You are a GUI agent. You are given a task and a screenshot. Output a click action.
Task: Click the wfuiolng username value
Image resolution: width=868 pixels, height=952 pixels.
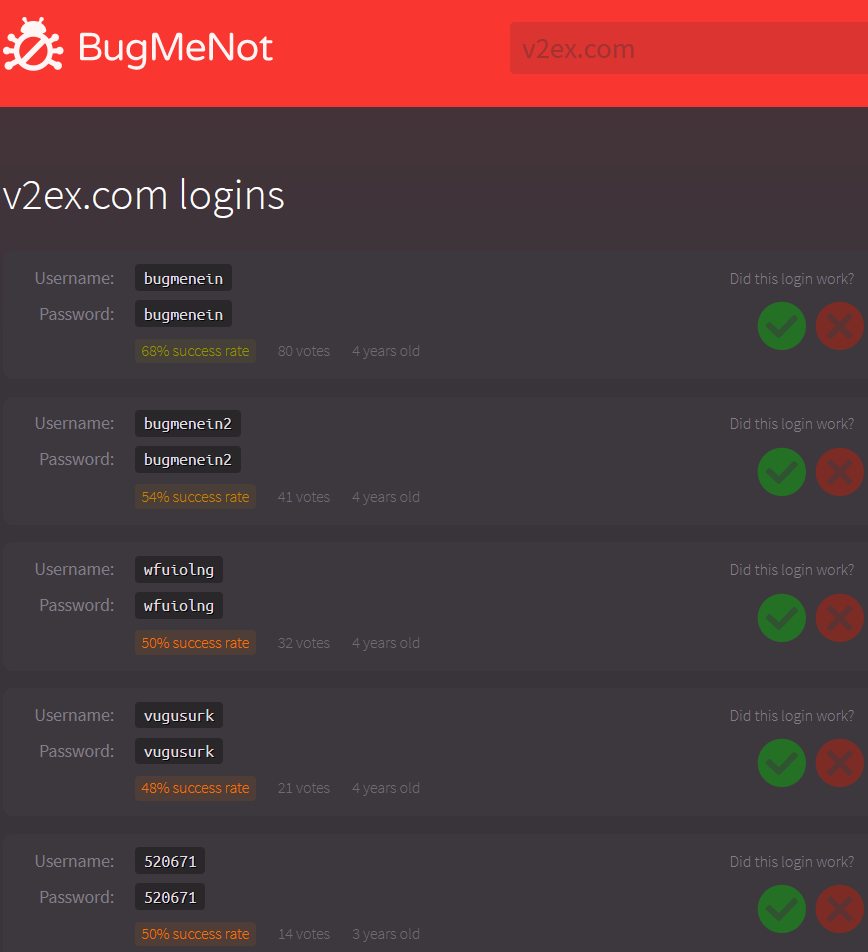(179, 570)
